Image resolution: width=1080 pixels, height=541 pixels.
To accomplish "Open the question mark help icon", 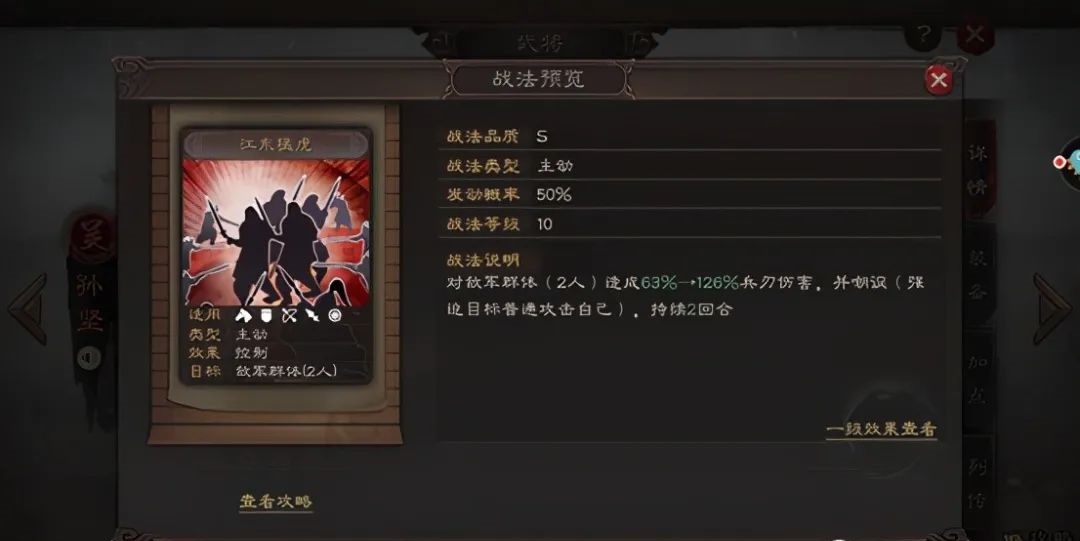I will pyautogui.click(x=924, y=32).
